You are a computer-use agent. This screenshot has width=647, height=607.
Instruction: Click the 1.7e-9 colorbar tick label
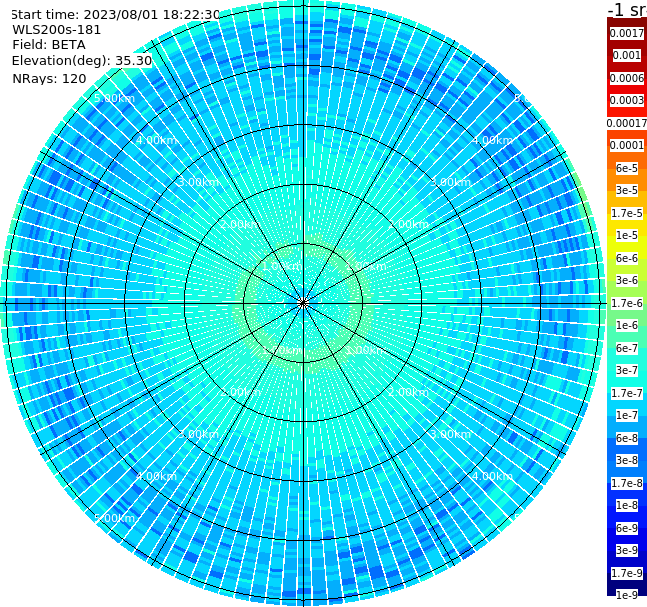click(x=627, y=573)
